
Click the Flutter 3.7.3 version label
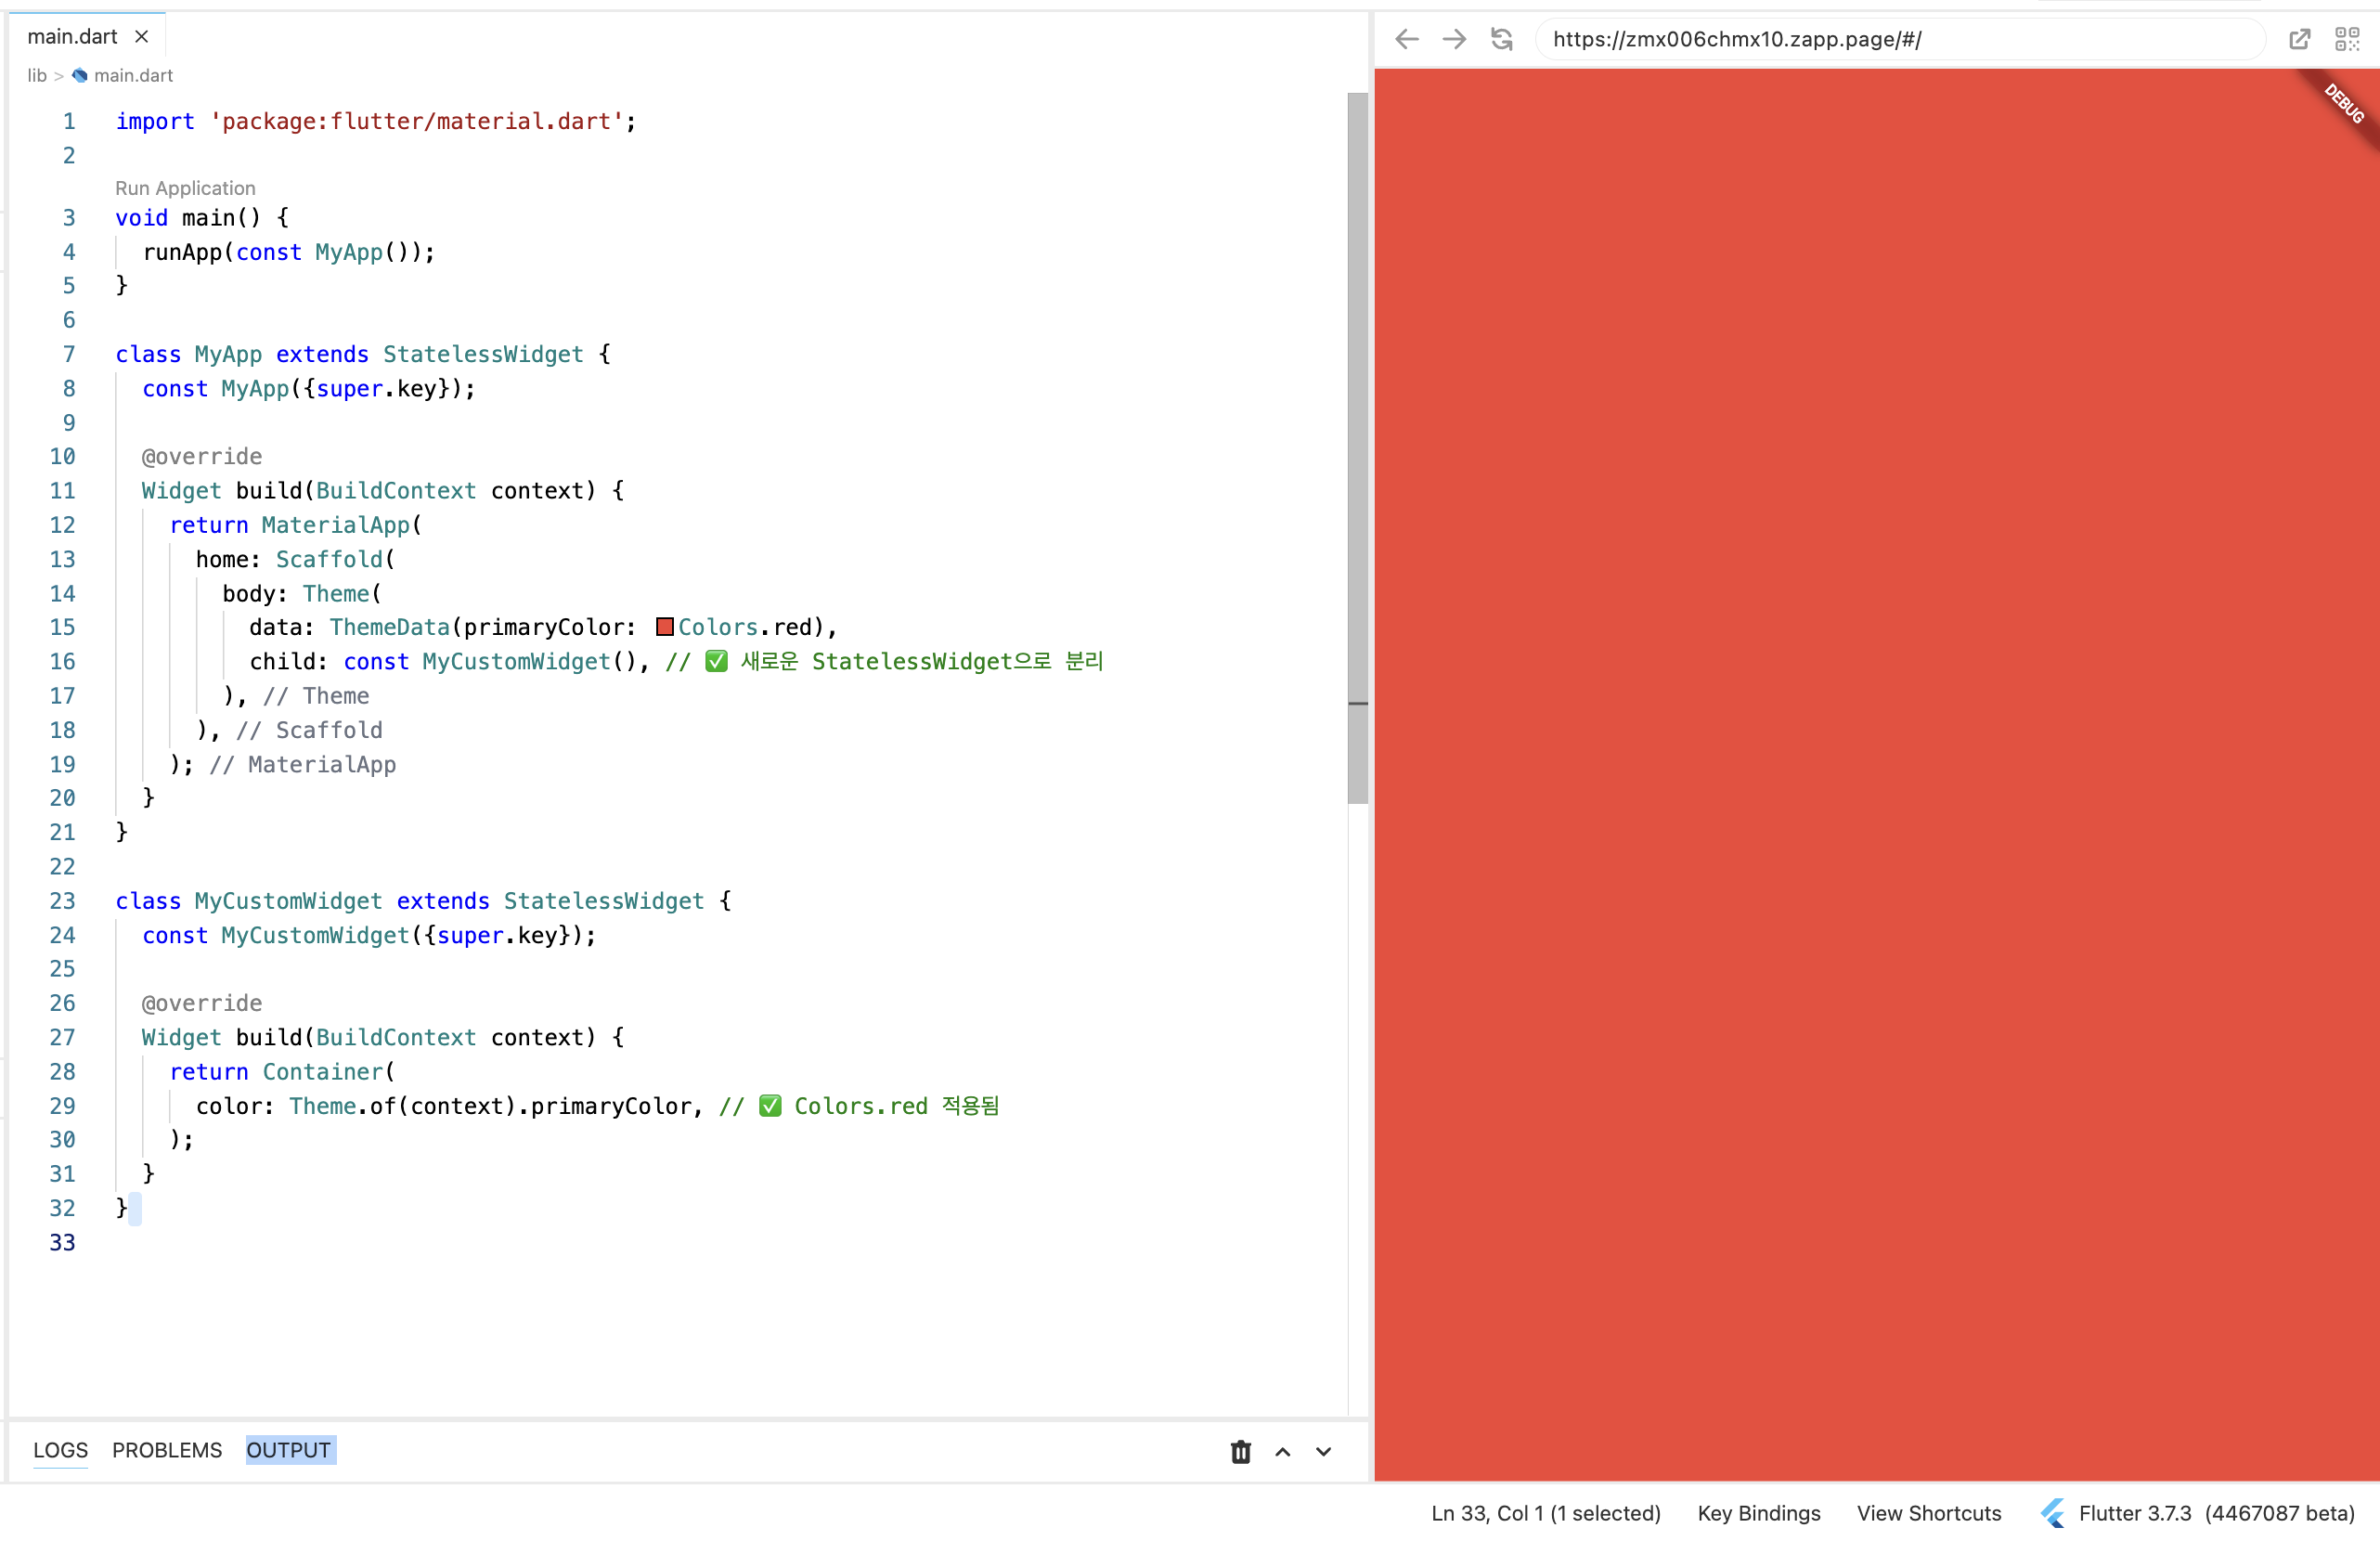[x=2135, y=1513]
